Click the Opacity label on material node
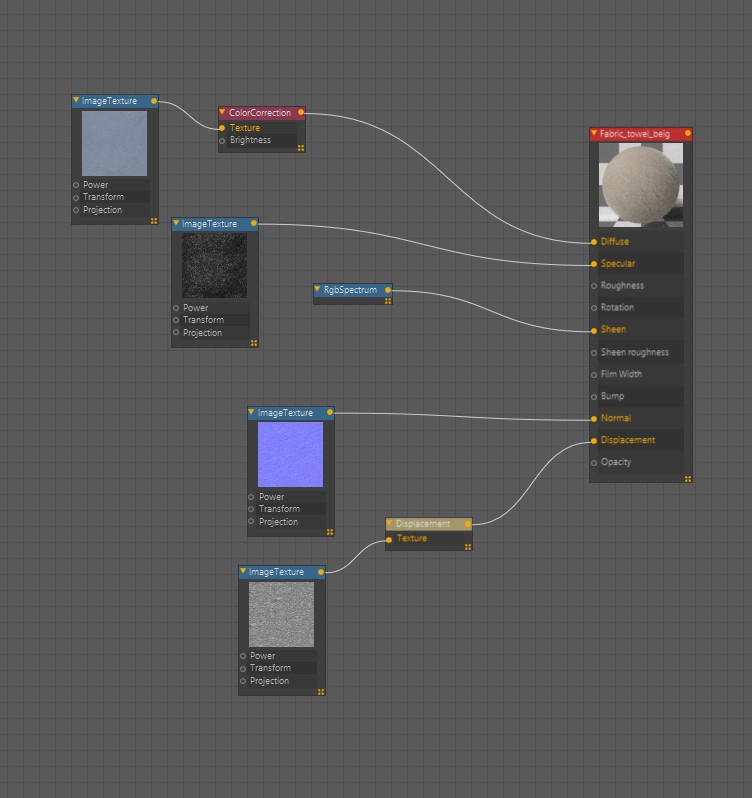The width and height of the screenshot is (752, 798). [x=616, y=462]
